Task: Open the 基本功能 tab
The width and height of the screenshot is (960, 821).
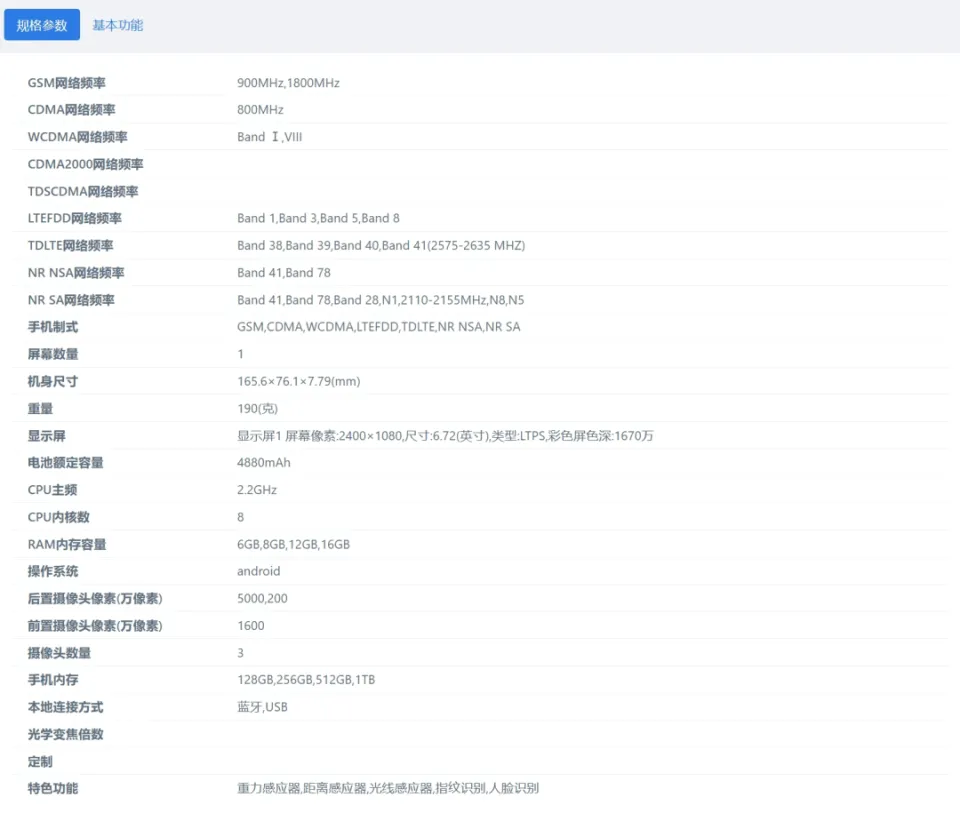Action: point(117,25)
